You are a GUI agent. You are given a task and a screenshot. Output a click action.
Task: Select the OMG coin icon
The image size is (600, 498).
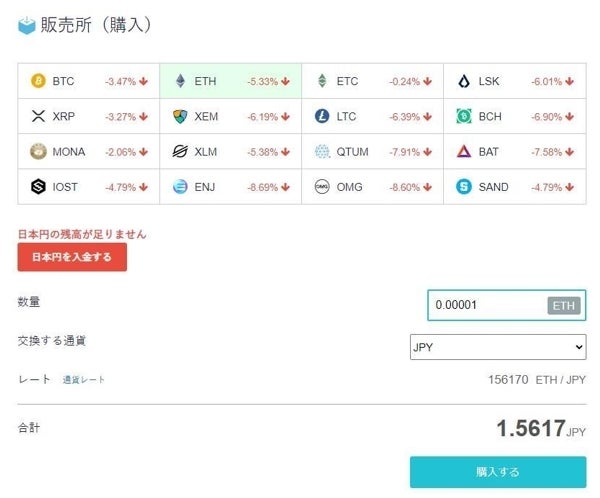[x=322, y=187]
